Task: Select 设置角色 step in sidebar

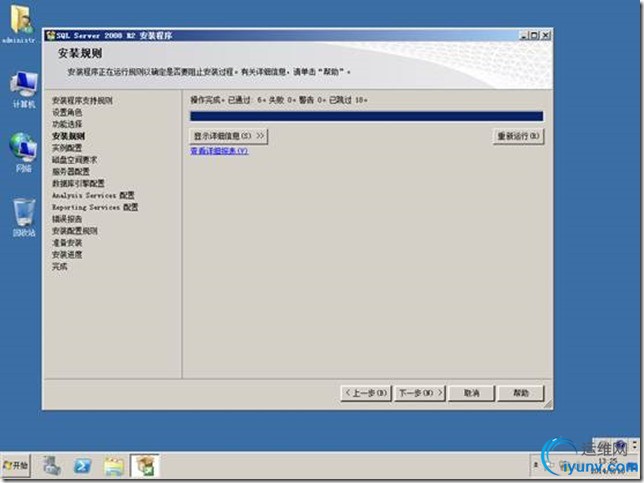Action: [67, 113]
